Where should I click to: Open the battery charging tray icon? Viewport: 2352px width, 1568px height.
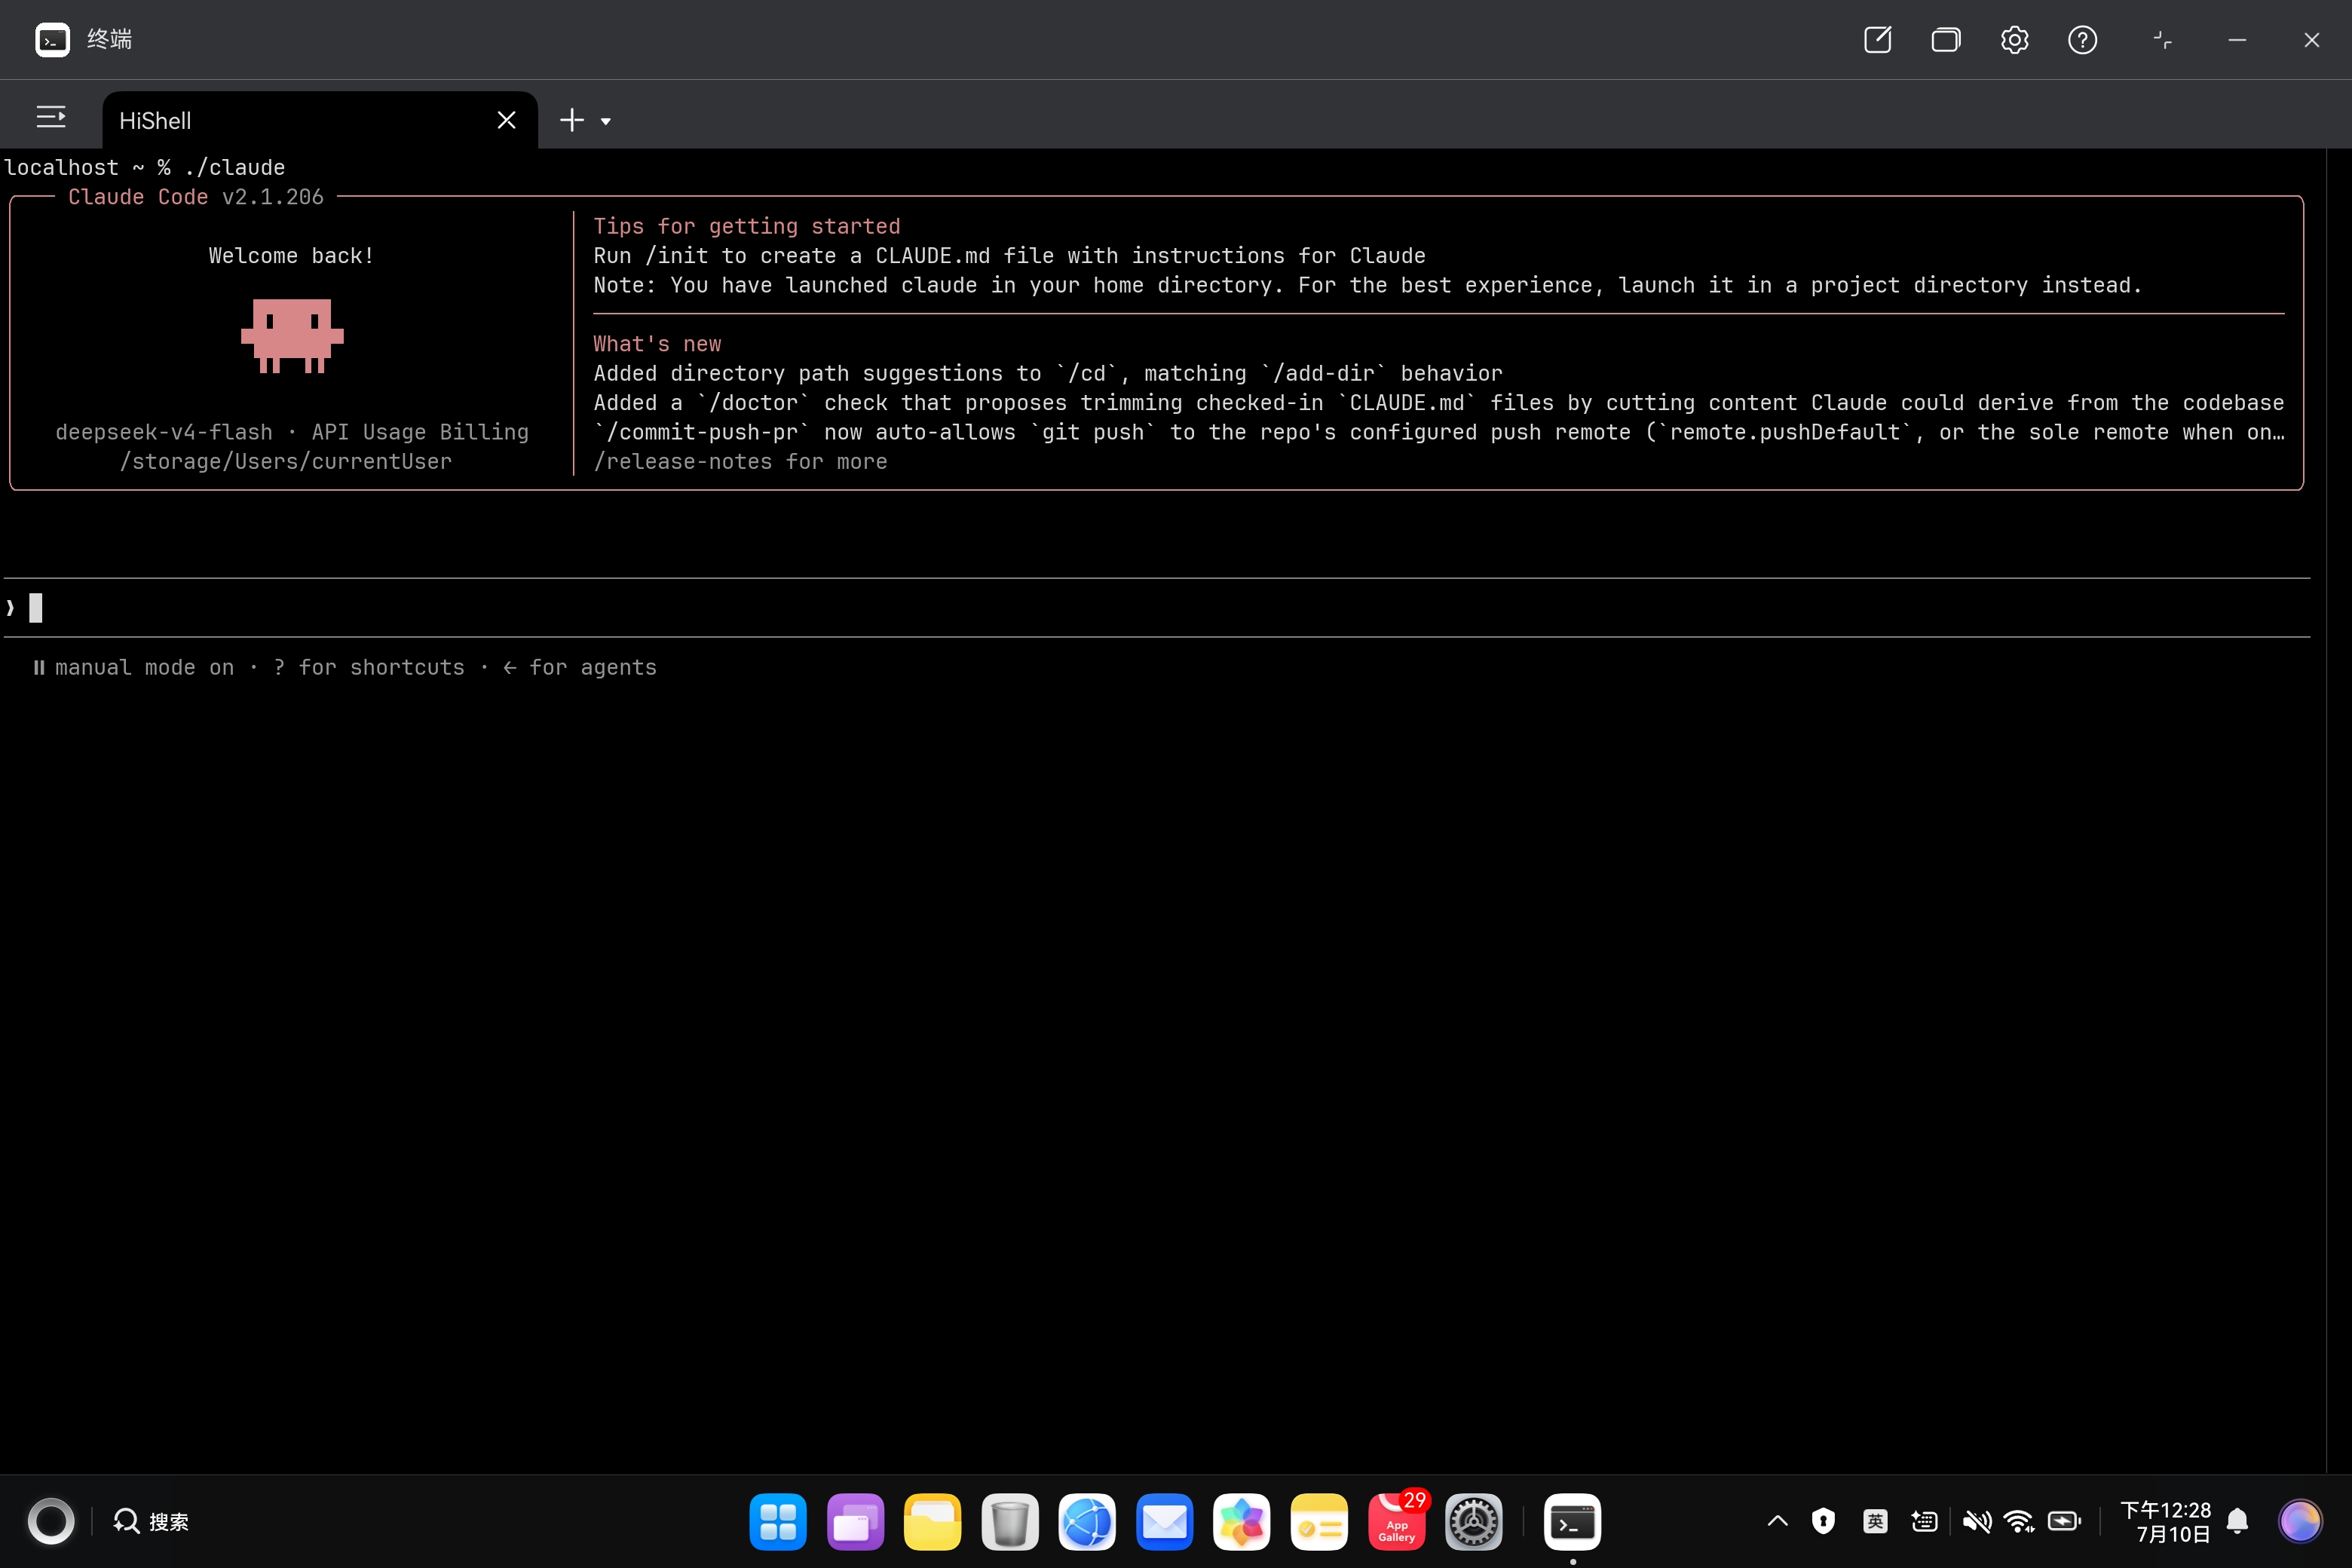click(2064, 1521)
